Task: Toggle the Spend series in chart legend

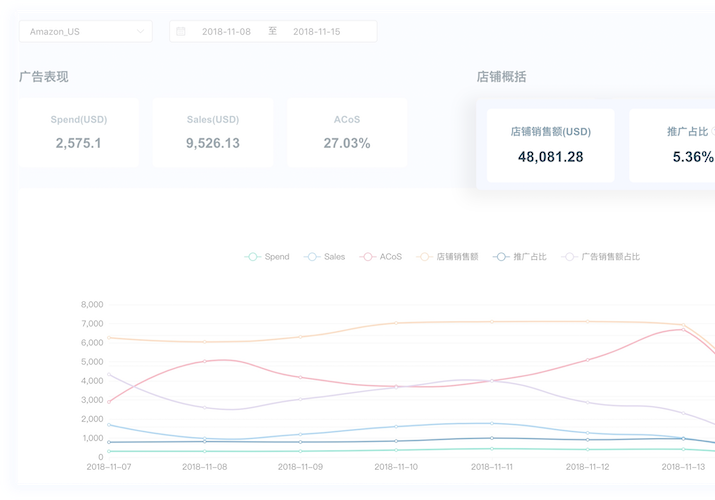Action: [267, 257]
